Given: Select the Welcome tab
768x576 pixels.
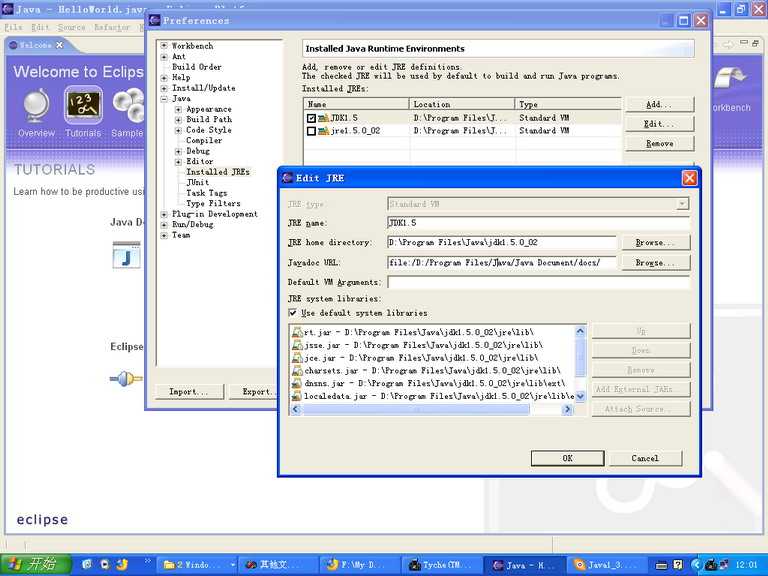Looking at the screenshot, I should [35, 45].
